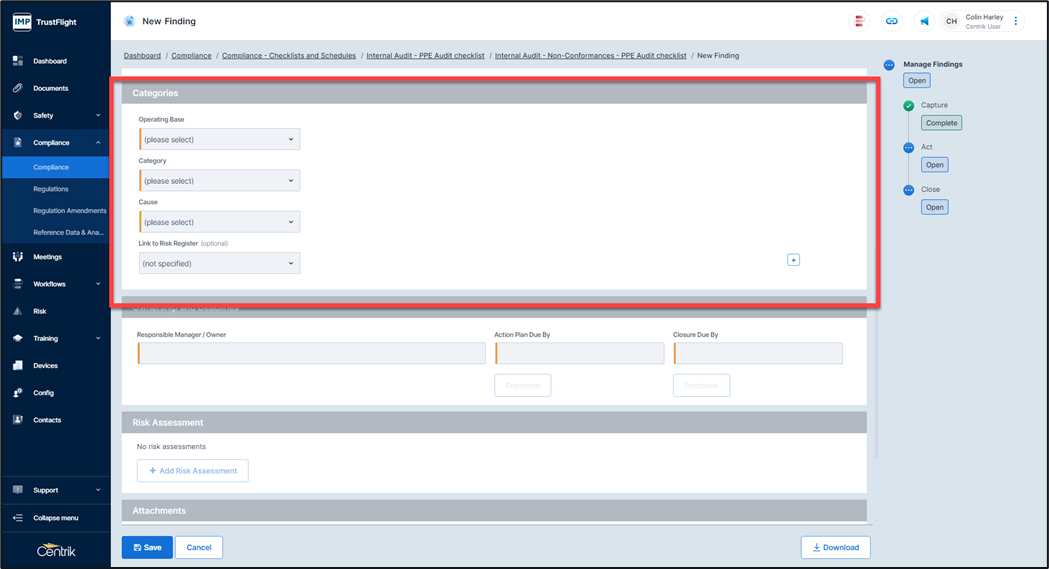Click the Meetings sidebar icon
The image size is (1049, 569).
pyautogui.click(x=18, y=257)
